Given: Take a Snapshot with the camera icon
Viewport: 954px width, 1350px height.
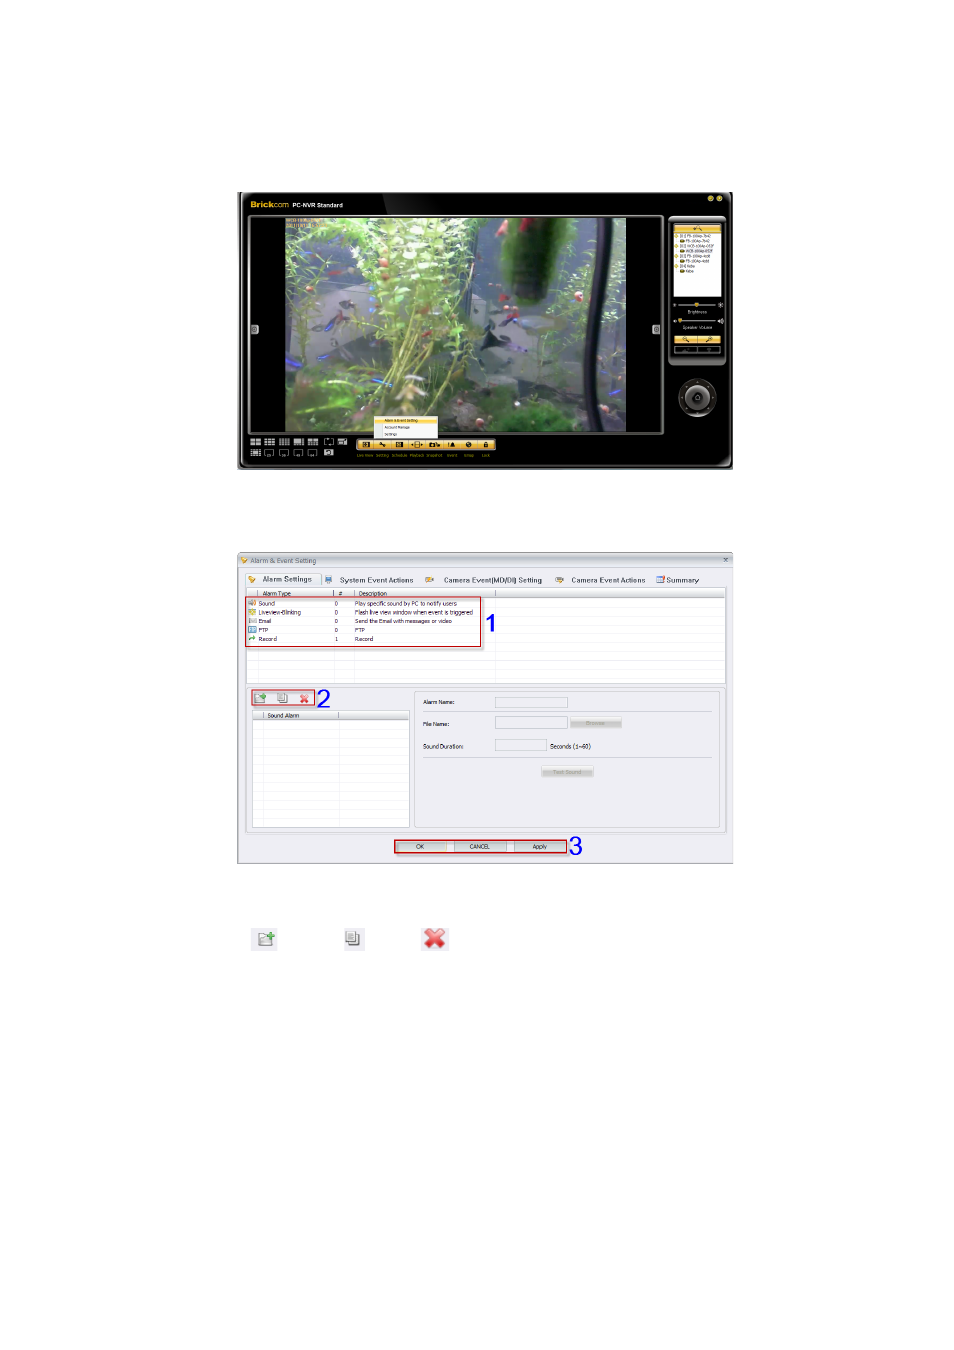Looking at the screenshot, I should [434, 445].
